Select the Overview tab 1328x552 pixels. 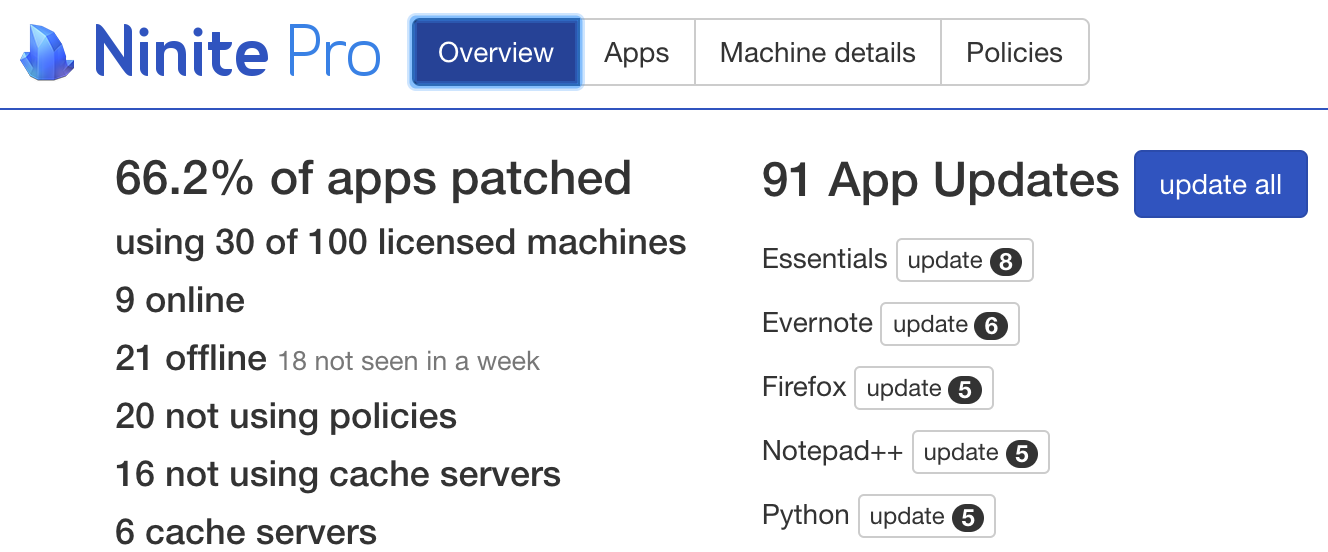pyautogui.click(x=496, y=52)
